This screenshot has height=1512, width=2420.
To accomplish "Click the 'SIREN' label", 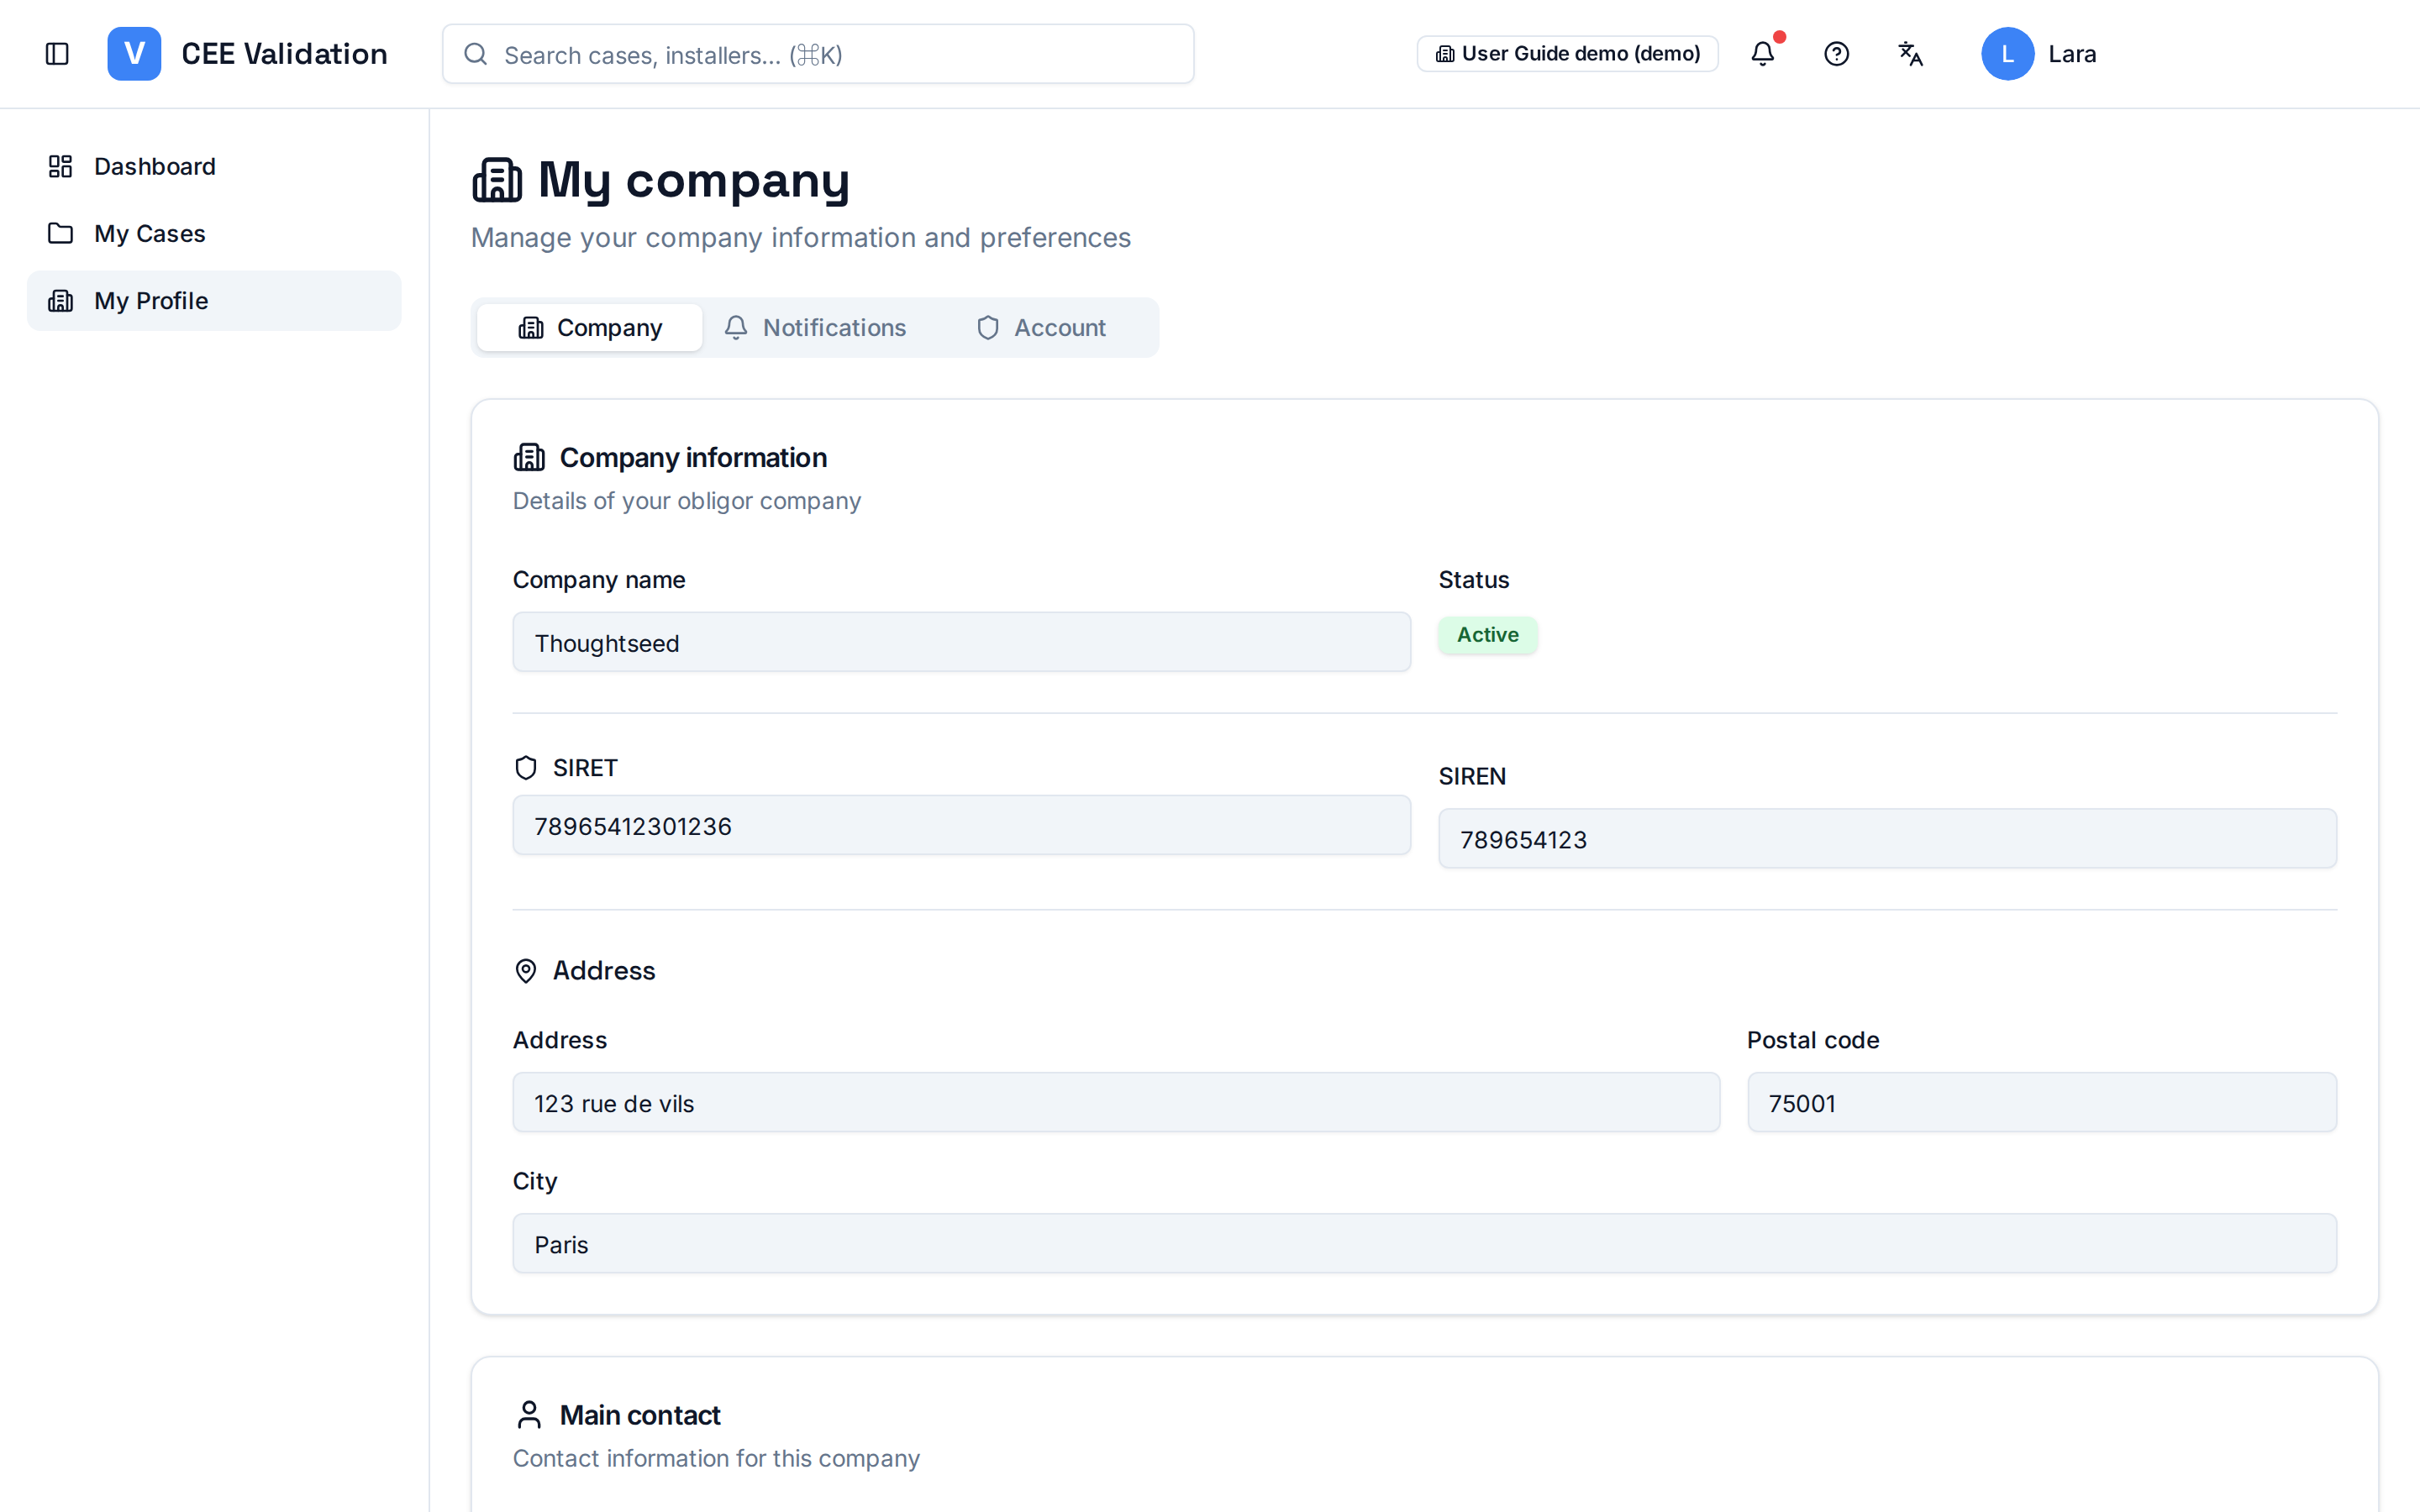I will [x=1472, y=776].
